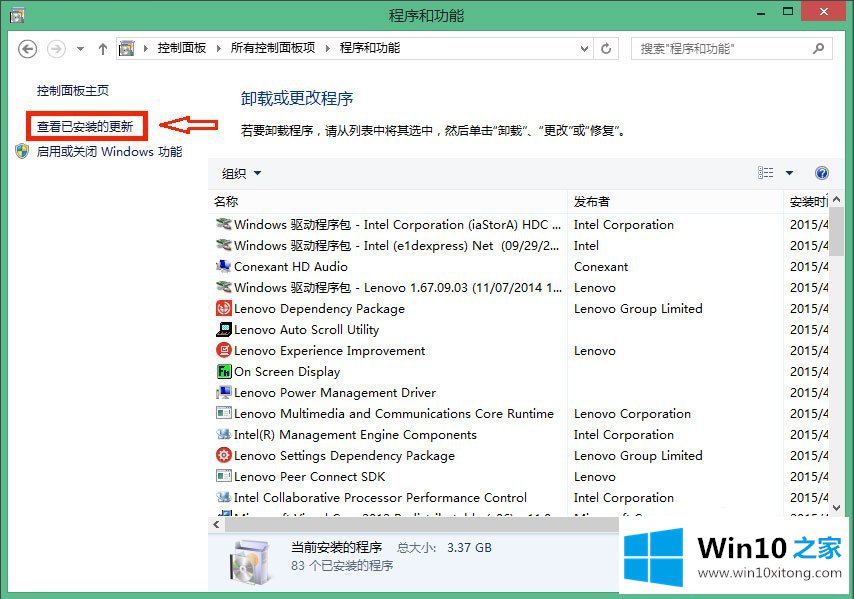Image resolution: width=854 pixels, height=599 pixels.
Task: Click the address bar control panel icon
Action: pyautogui.click(x=127, y=48)
